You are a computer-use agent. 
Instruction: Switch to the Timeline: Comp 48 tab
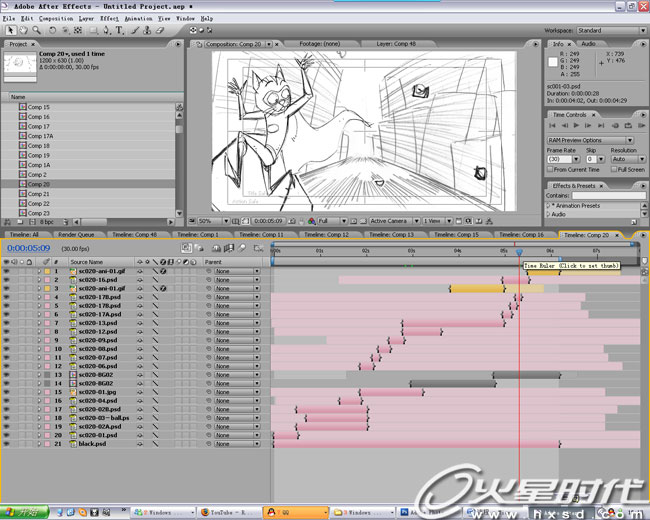tap(135, 235)
